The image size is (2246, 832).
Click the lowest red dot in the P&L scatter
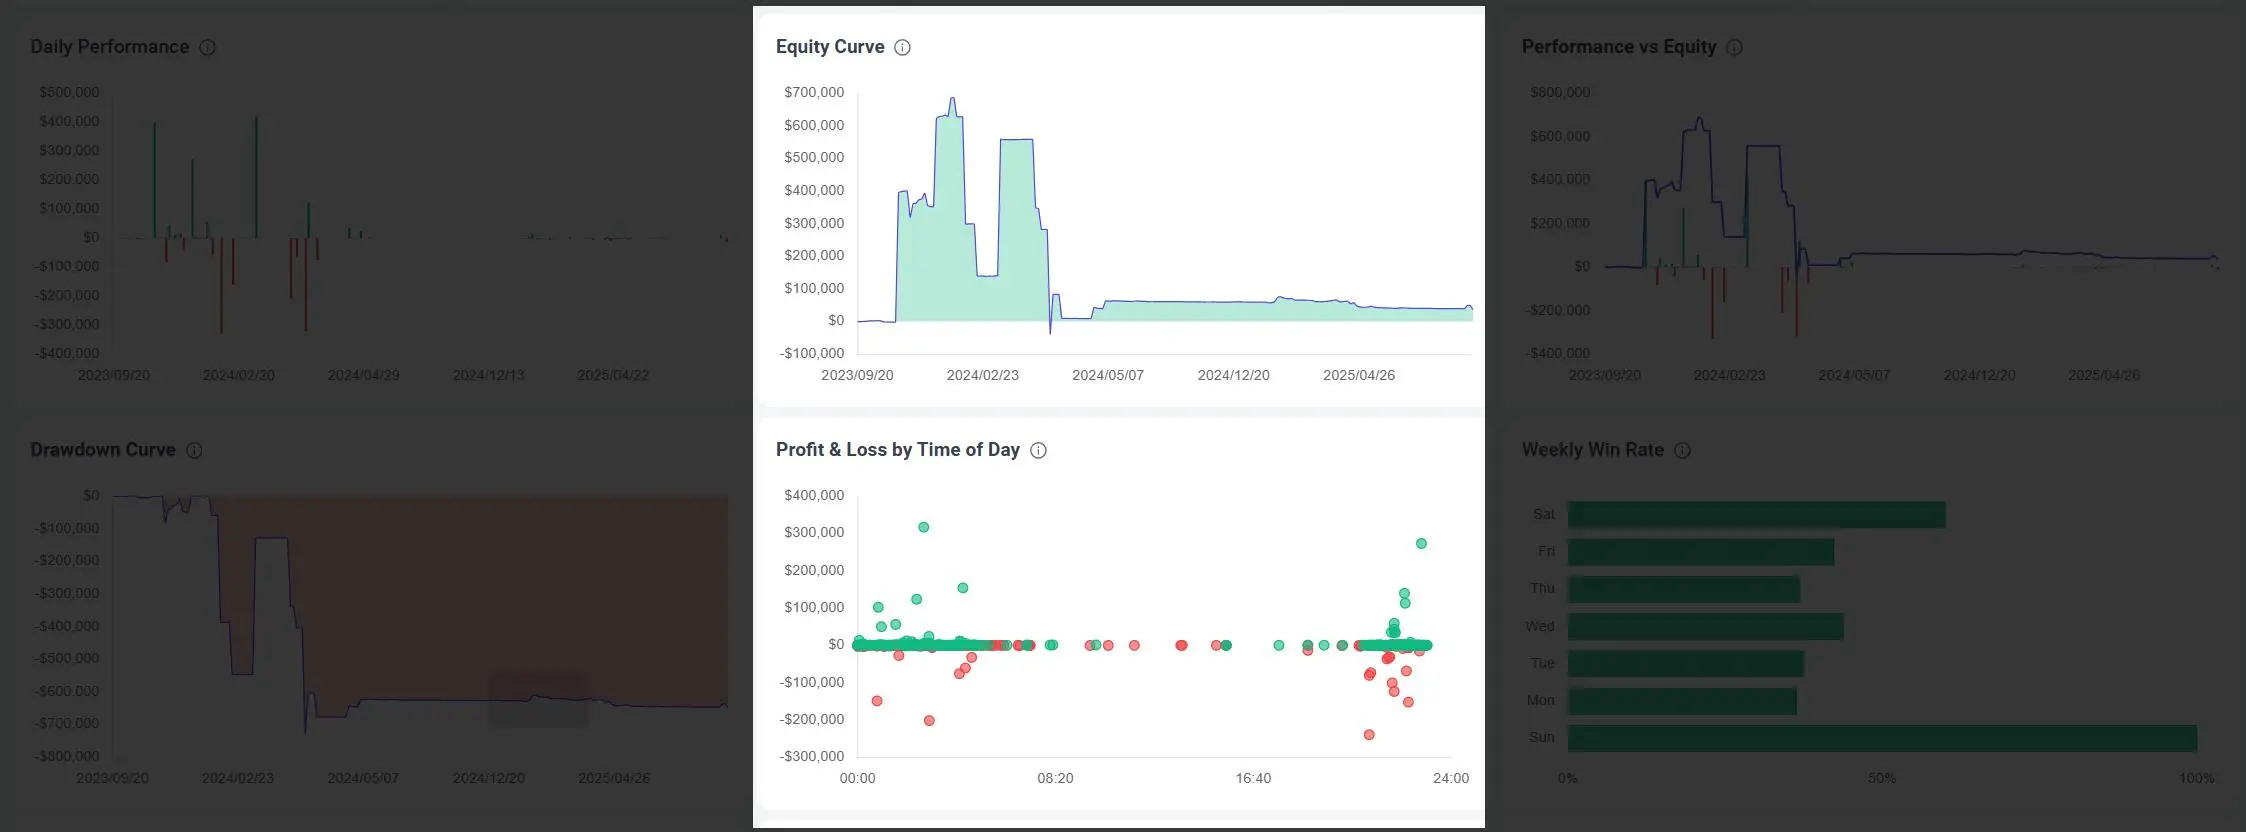click(1368, 735)
